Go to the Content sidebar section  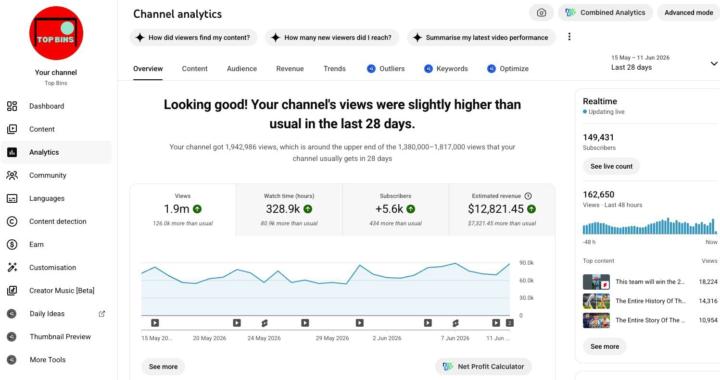pyautogui.click(x=56, y=129)
